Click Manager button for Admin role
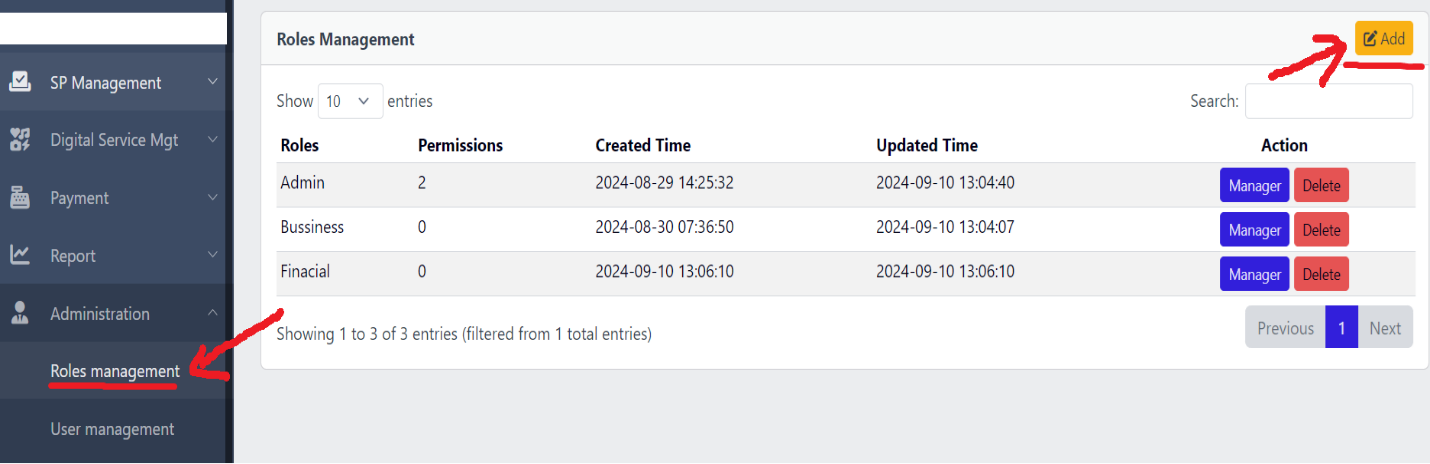Screen dimensions: 1430x464 tap(1254, 186)
